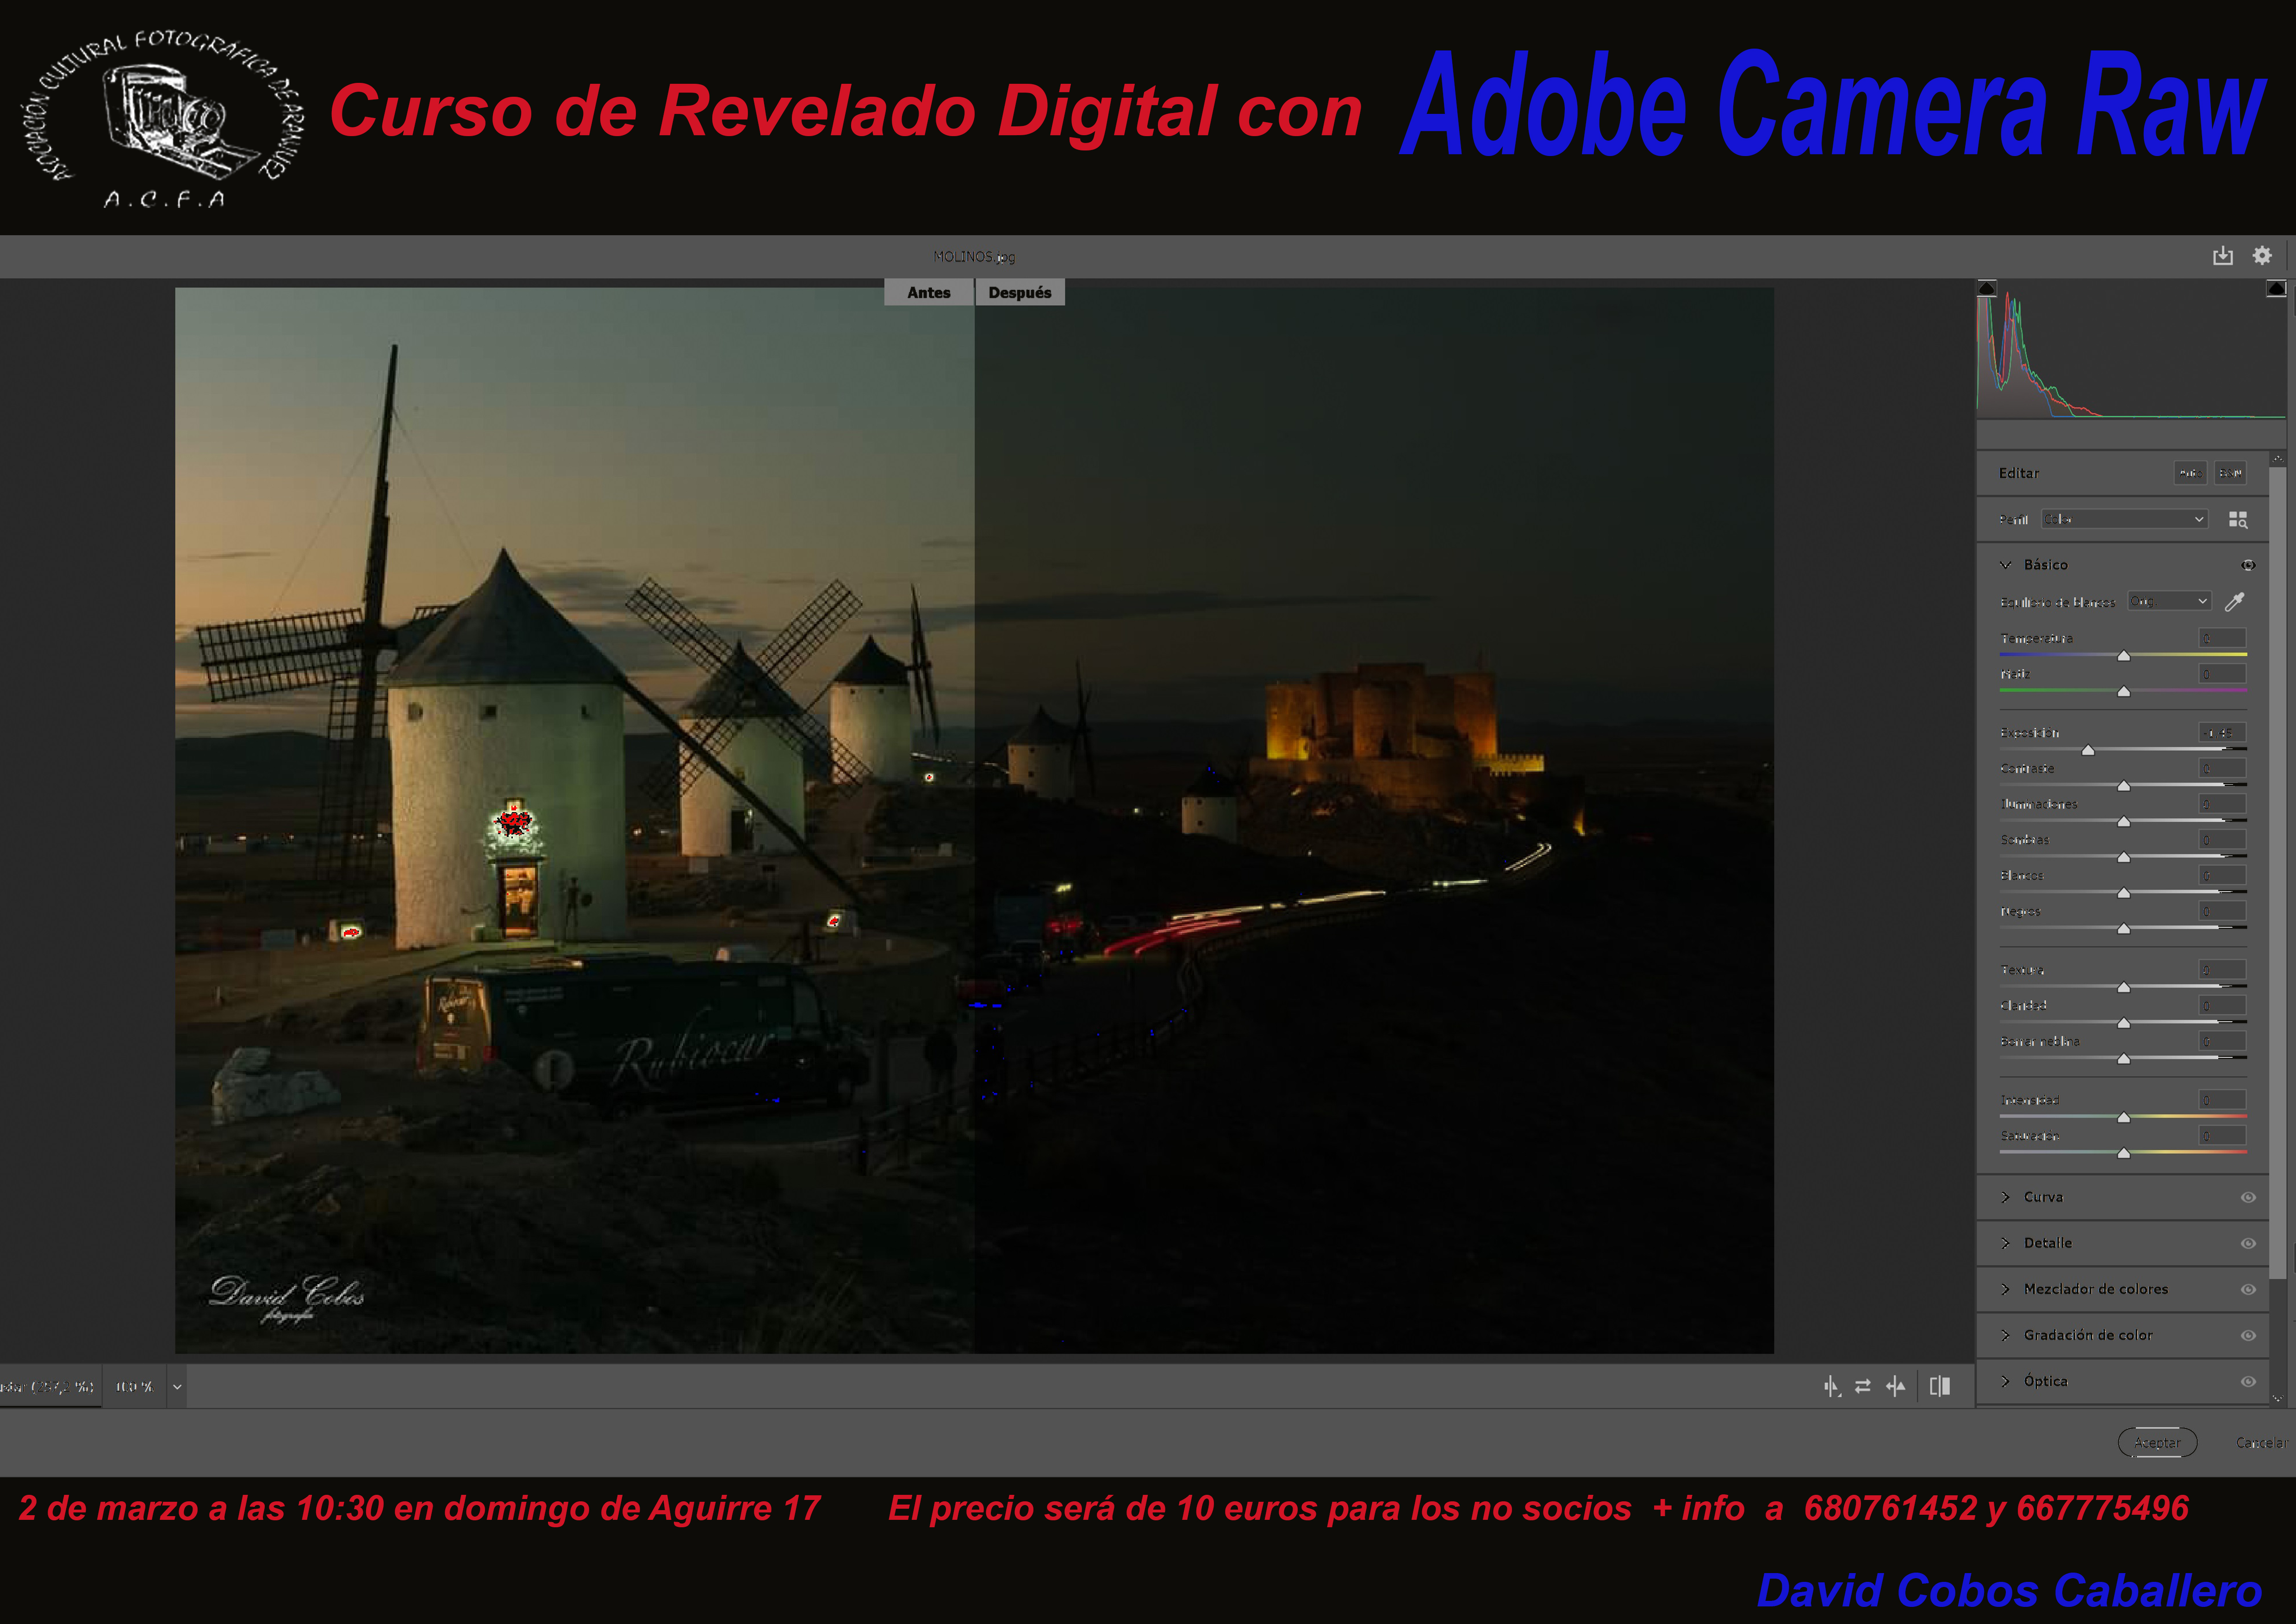Click the save image download icon
The image size is (2296, 1624).
[2222, 256]
